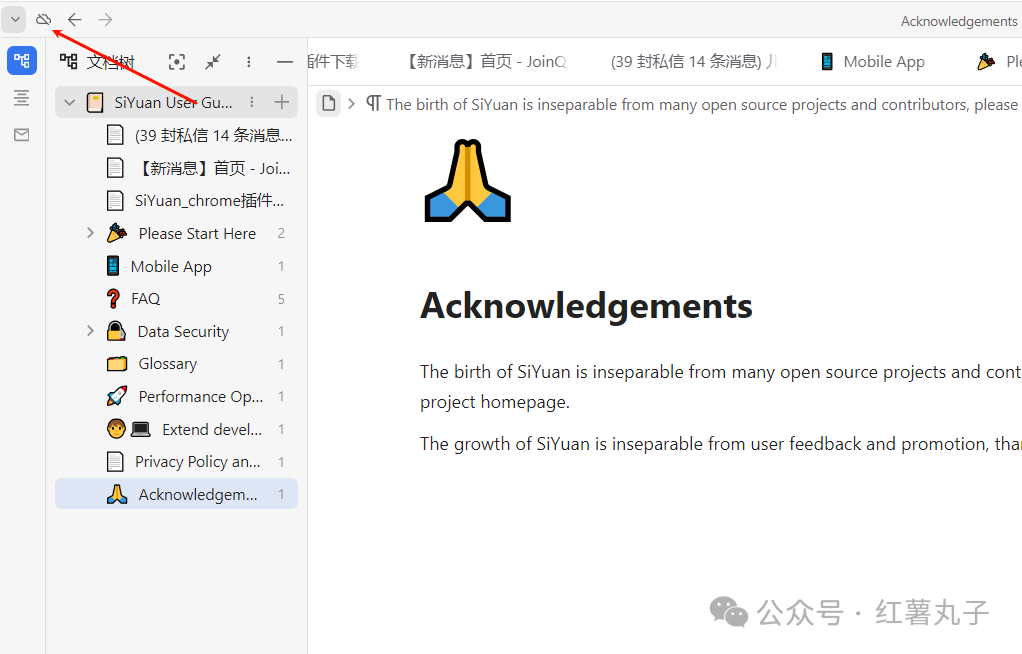Focus the current document in the tree
1022x654 pixels.
click(x=177, y=62)
